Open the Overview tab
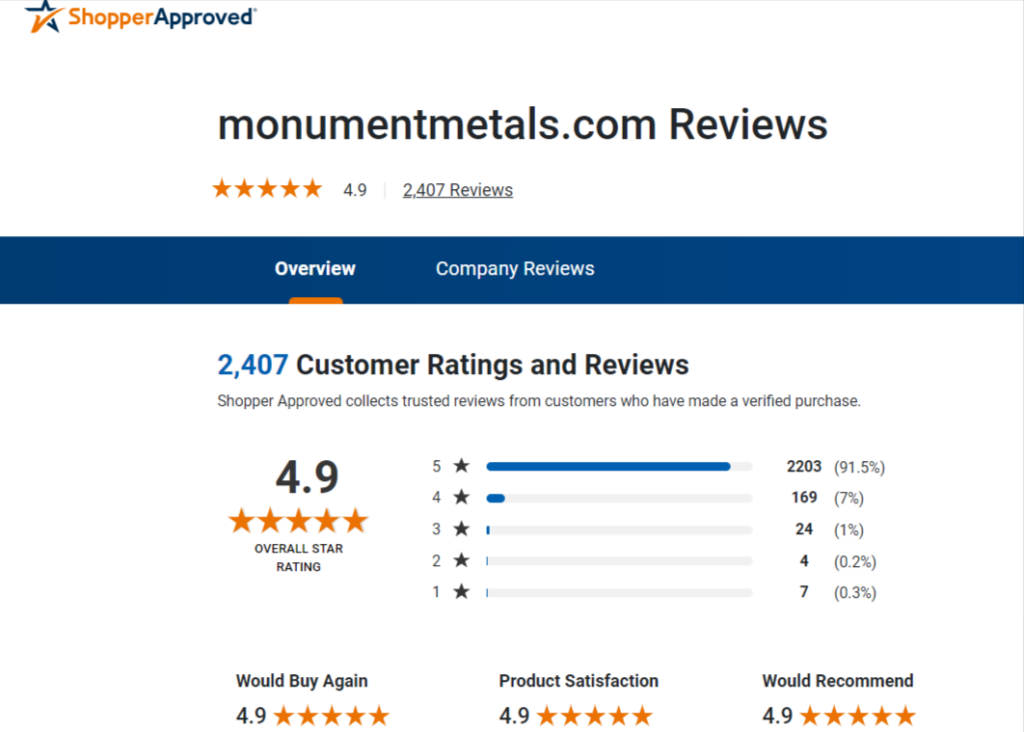 tap(315, 269)
